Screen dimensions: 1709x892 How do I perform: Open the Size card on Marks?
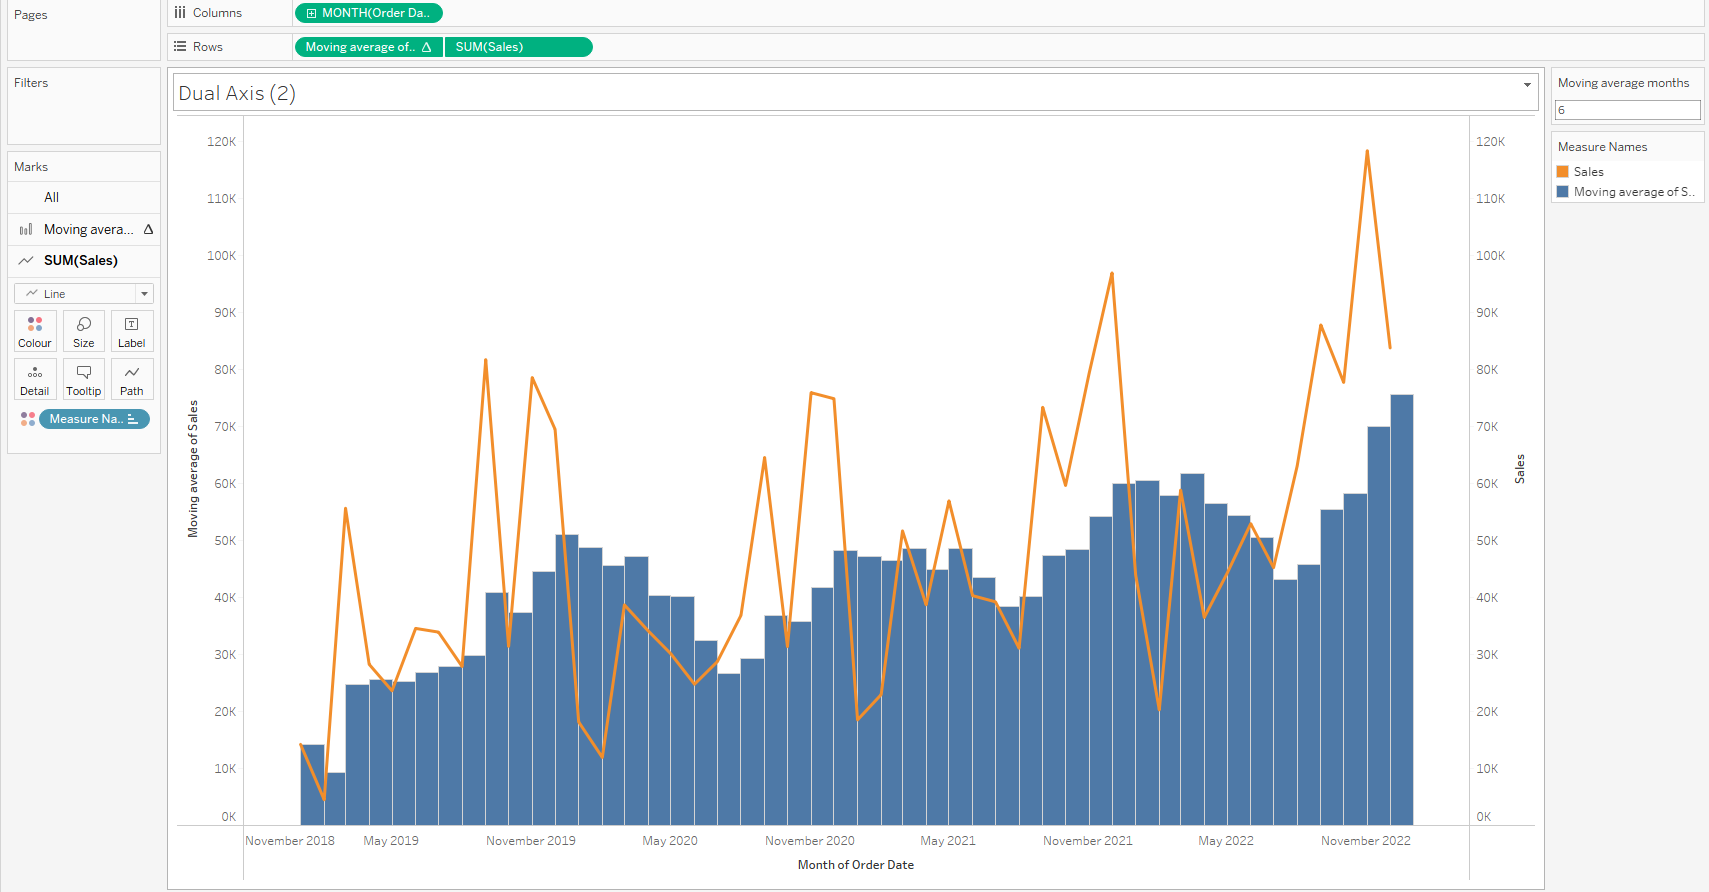coord(84,331)
